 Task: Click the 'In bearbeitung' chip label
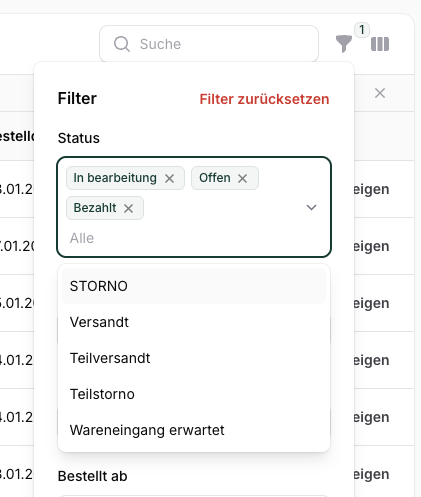point(115,178)
